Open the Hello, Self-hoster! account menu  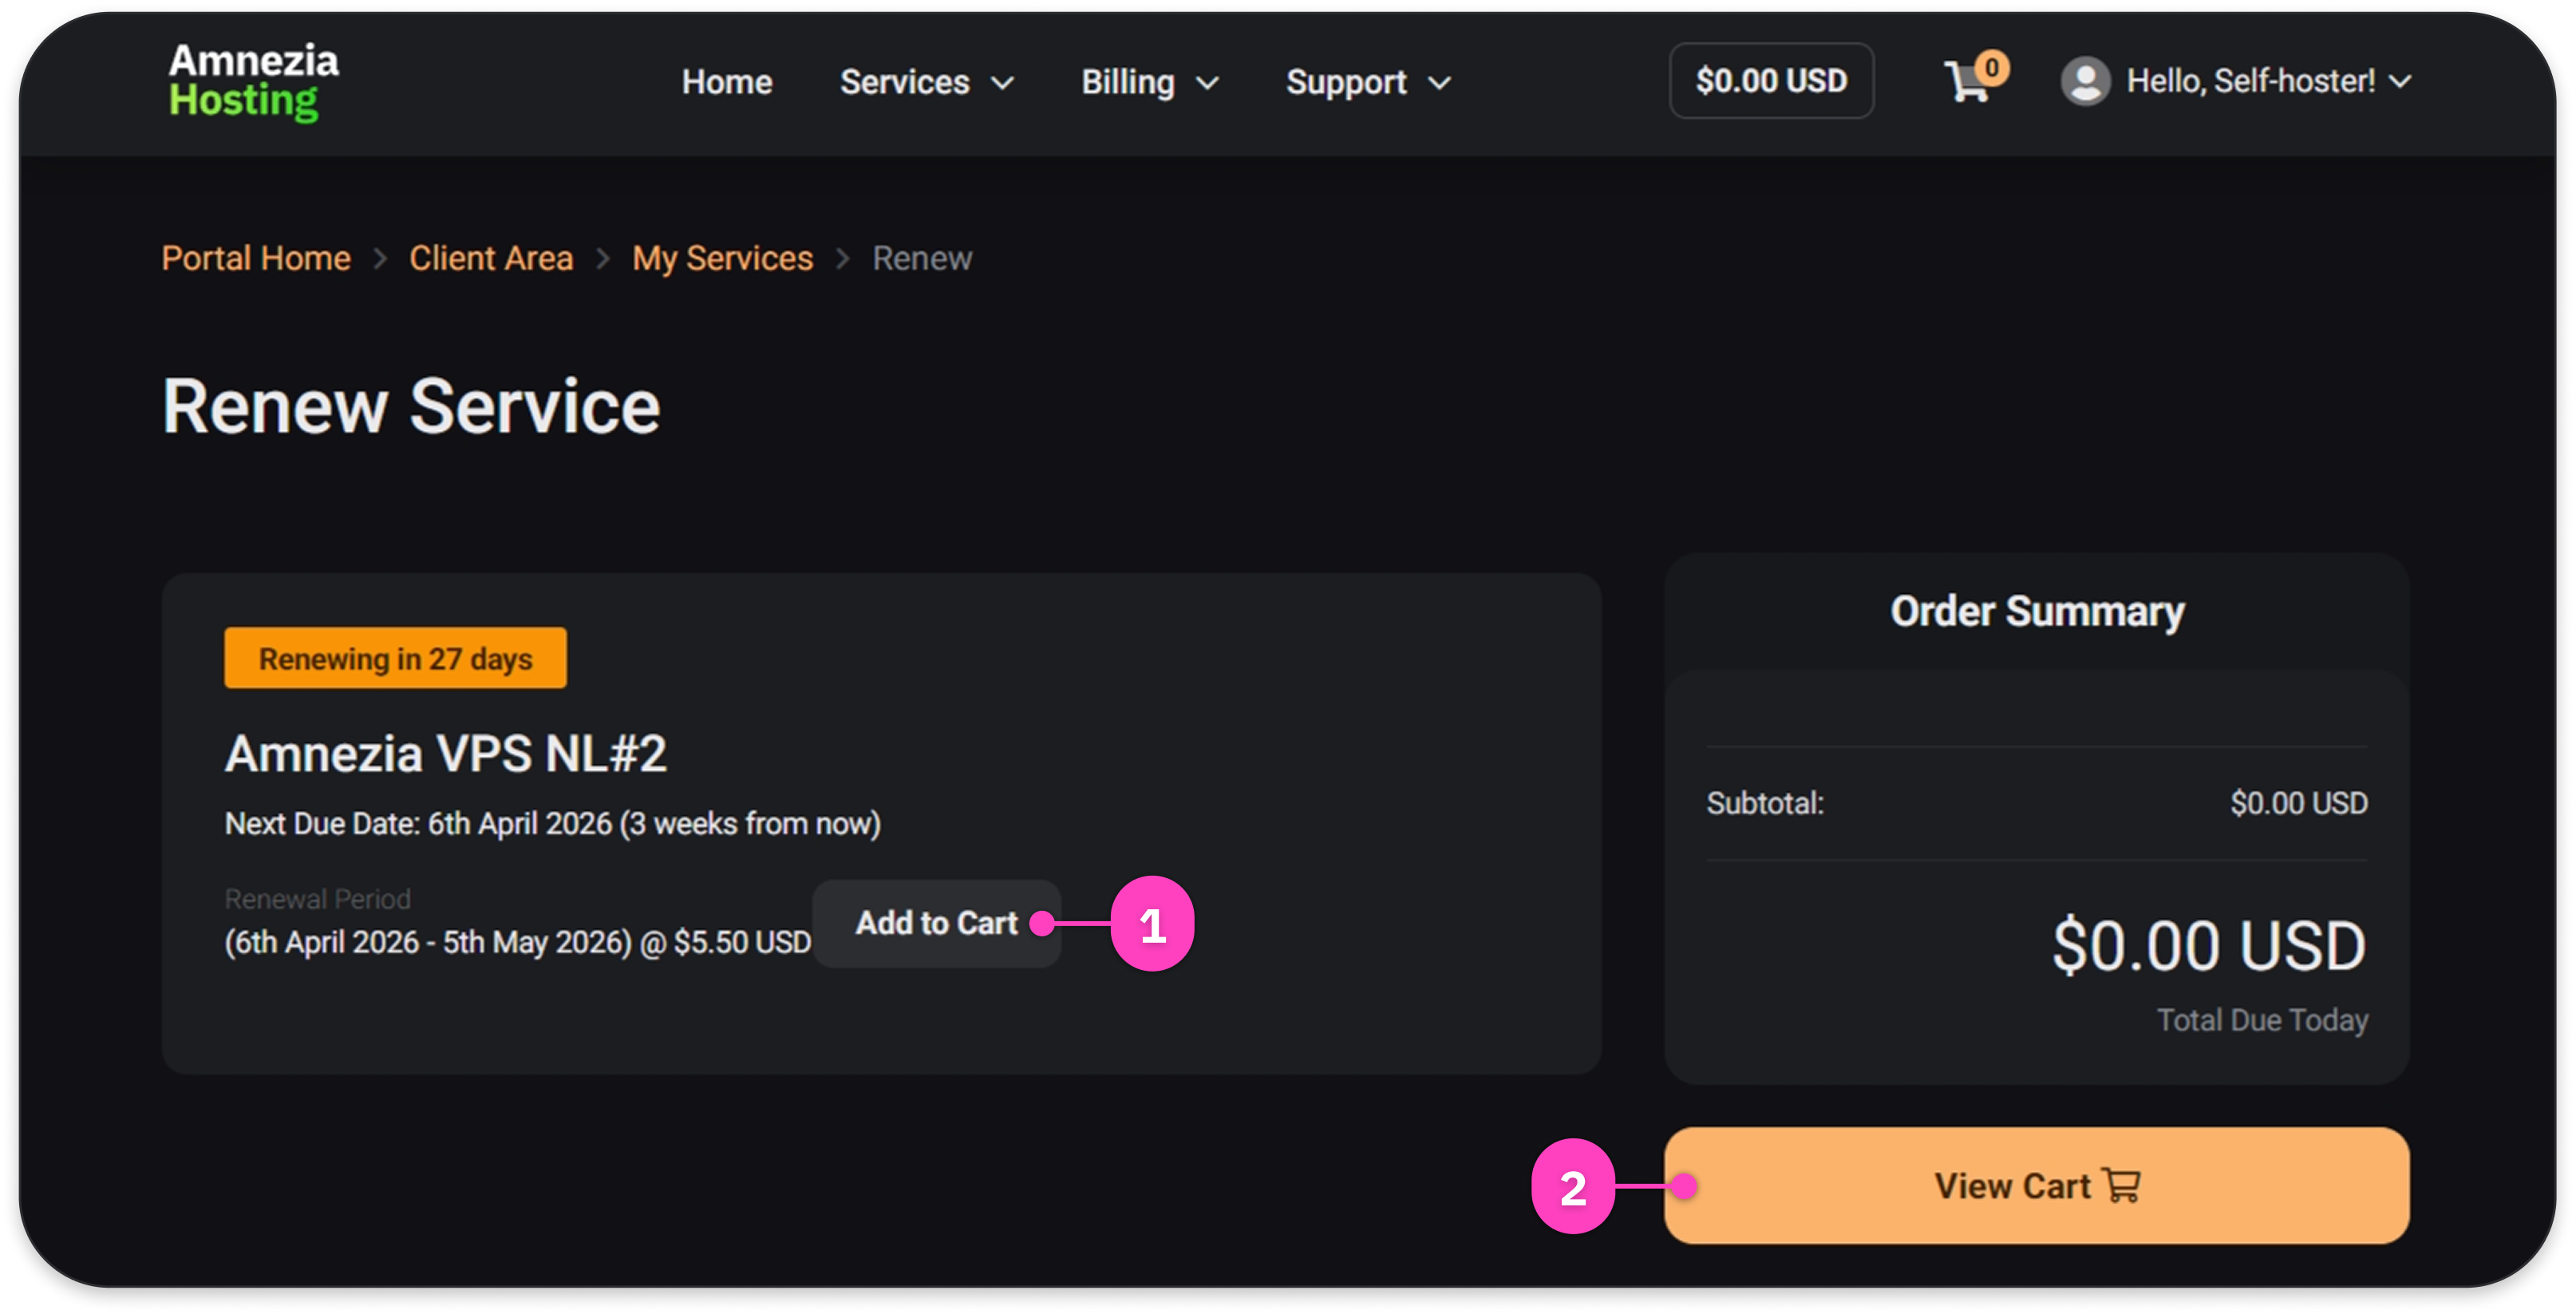click(x=2267, y=81)
